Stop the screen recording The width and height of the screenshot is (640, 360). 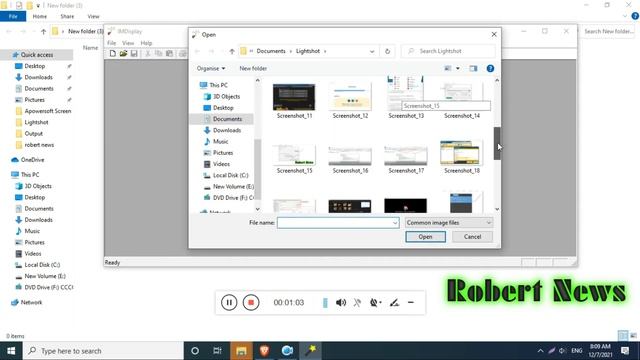251,302
